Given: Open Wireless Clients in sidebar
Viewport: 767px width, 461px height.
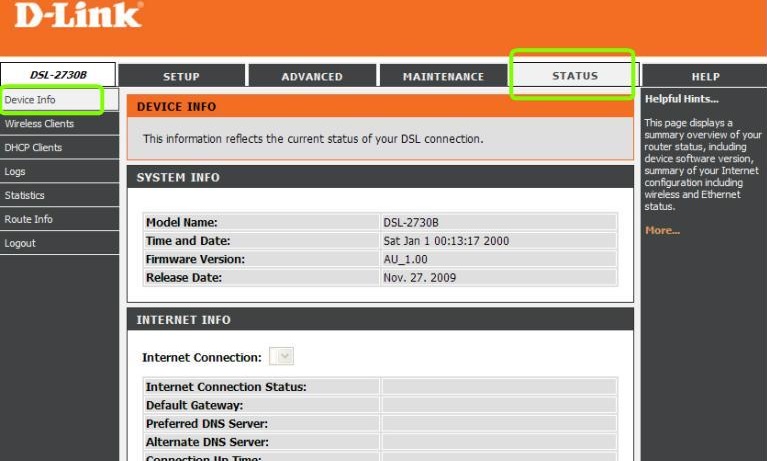Looking at the screenshot, I should pyautogui.click(x=59, y=123).
